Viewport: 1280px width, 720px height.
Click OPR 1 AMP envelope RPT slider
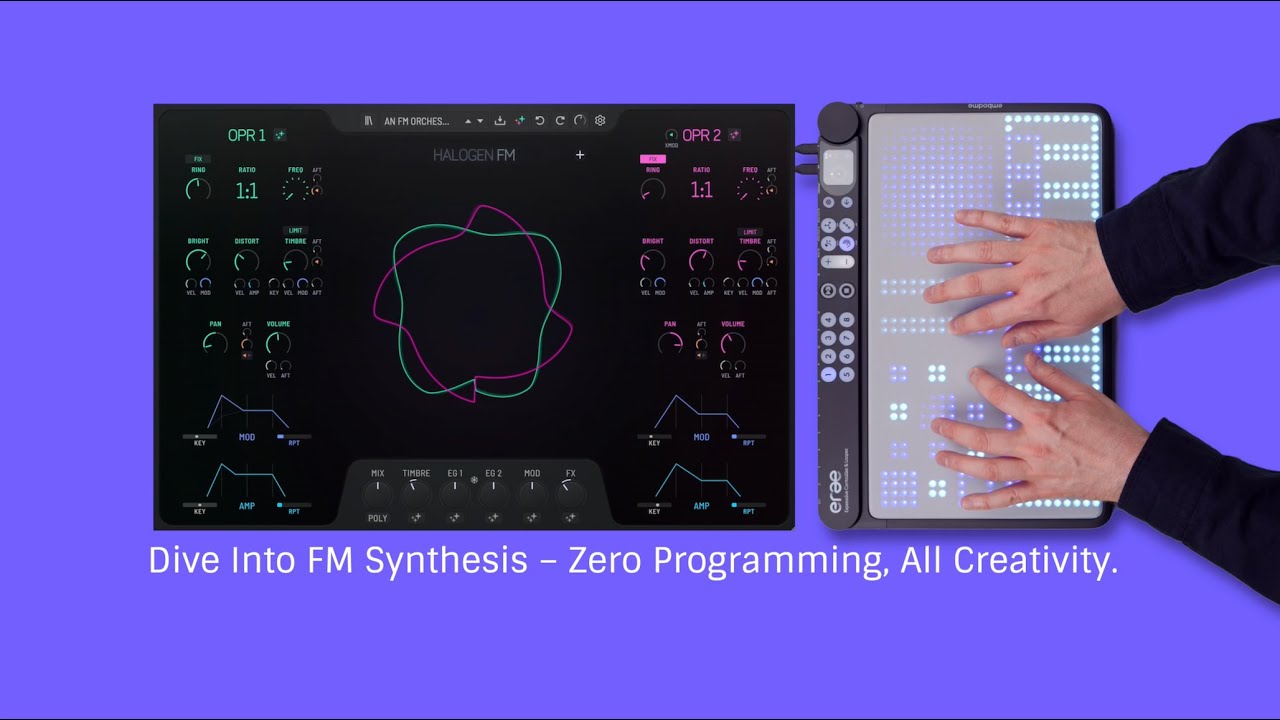pyautogui.click(x=294, y=505)
